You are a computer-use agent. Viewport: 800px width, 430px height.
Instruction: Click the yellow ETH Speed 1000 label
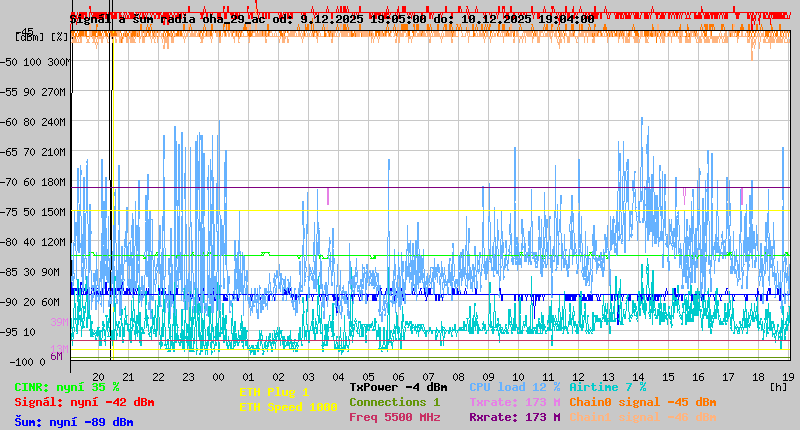point(288,407)
